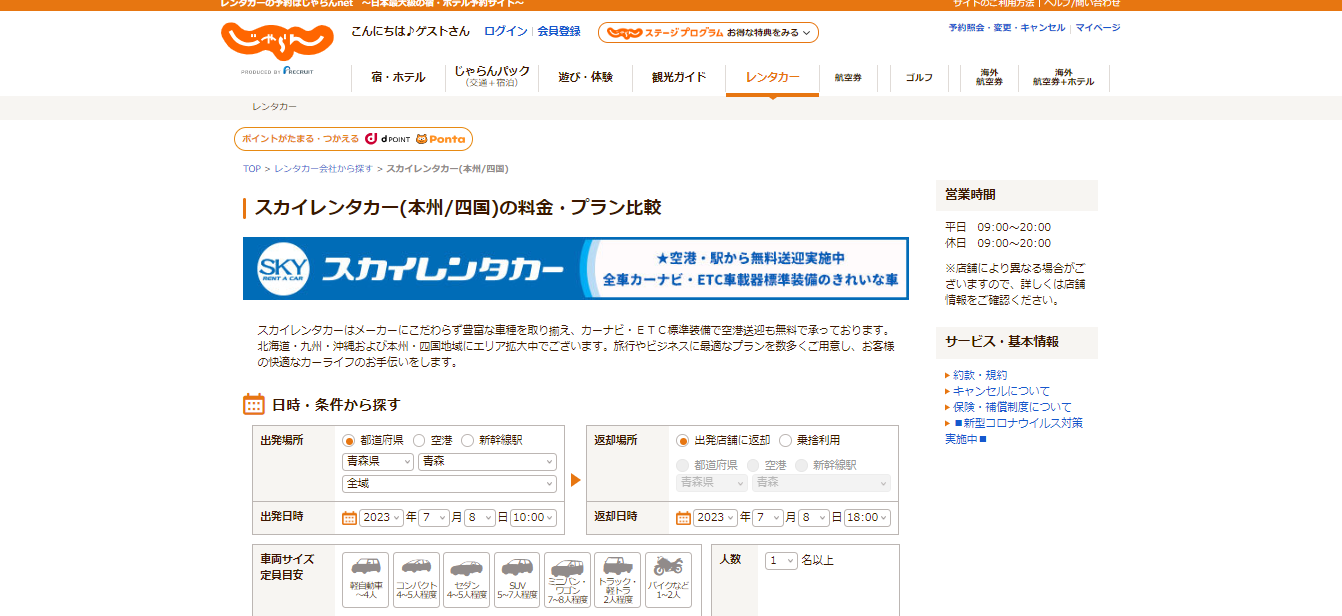Open the return date calendar icon
Image resolution: width=1342 pixels, height=616 pixels.
(x=683, y=517)
